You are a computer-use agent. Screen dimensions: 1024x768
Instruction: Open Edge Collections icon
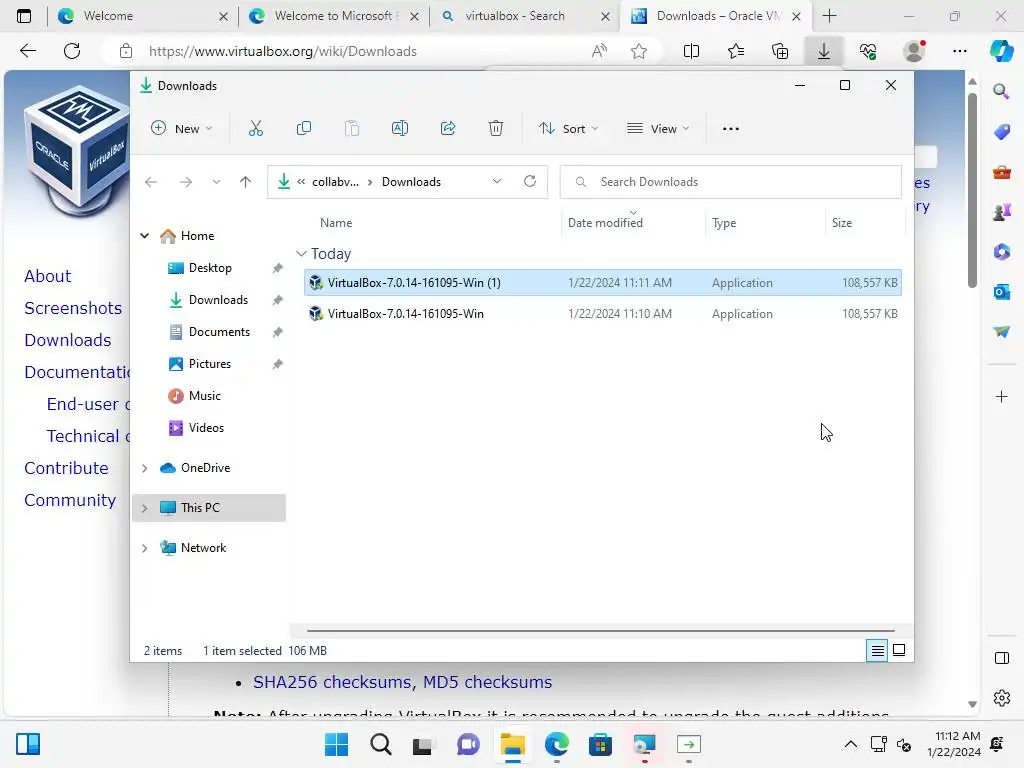(x=780, y=51)
